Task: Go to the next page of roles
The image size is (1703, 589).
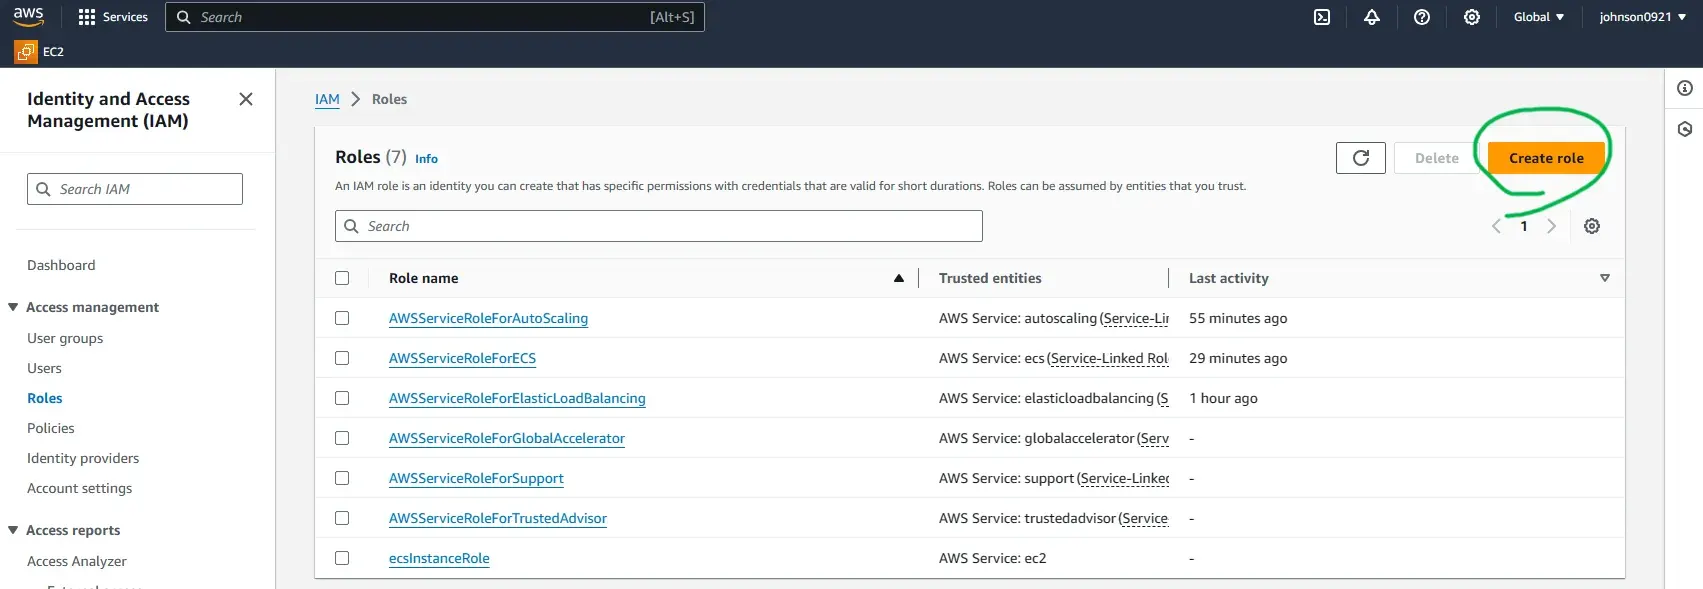Action: tap(1552, 226)
